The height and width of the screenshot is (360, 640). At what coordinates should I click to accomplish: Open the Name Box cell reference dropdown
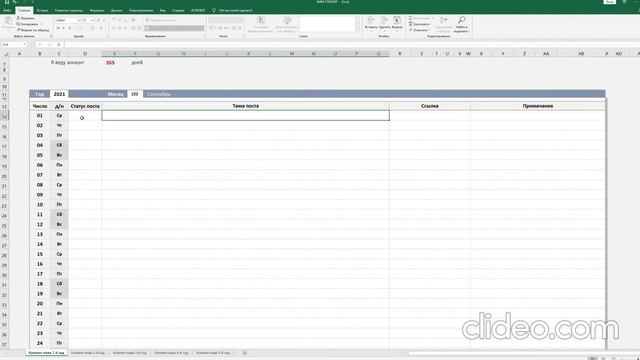25,44
